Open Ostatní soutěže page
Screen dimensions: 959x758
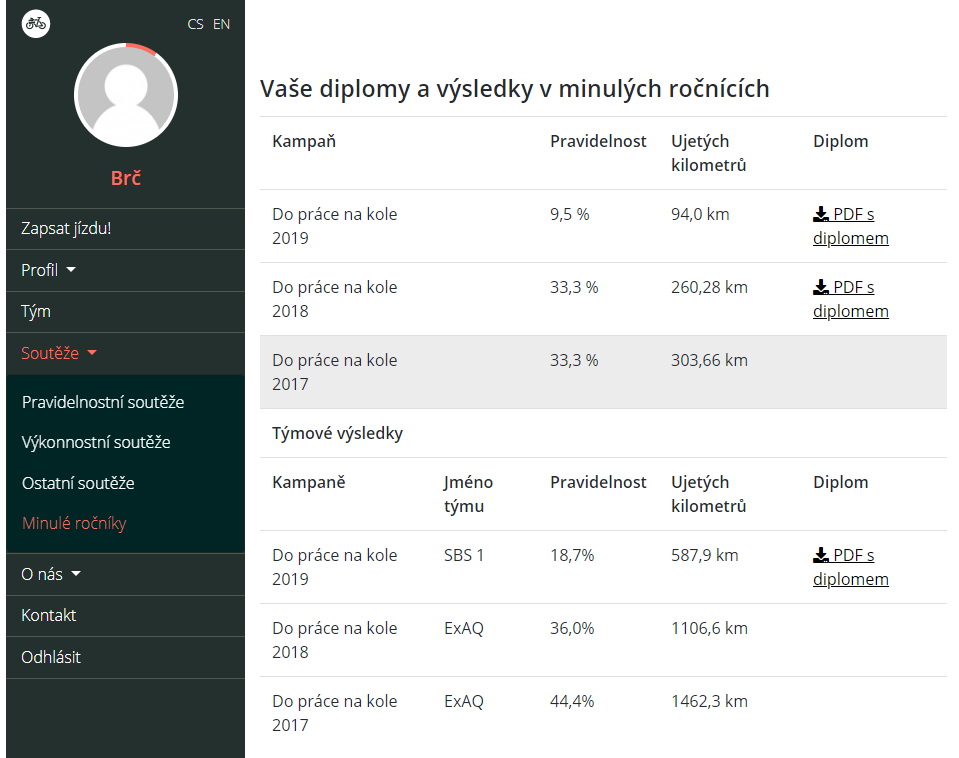[78, 483]
